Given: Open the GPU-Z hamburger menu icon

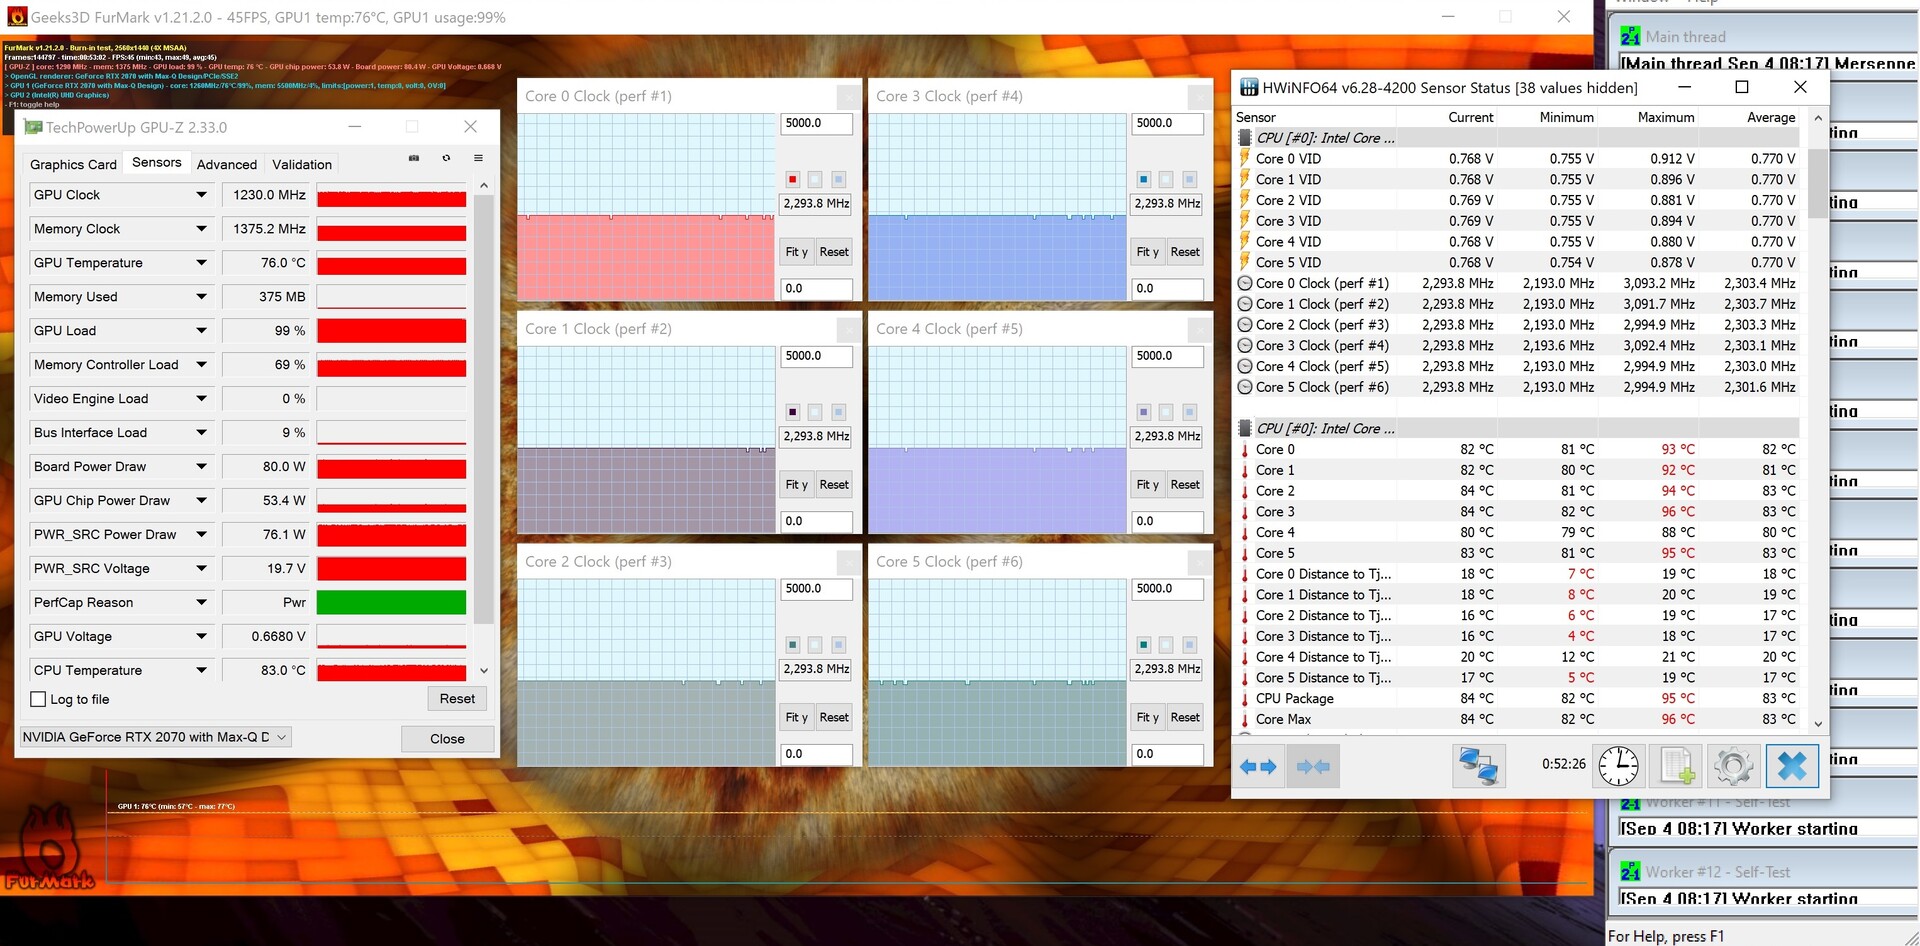Looking at the screenshot, I should pyautogui.click(x=478, y=158).
